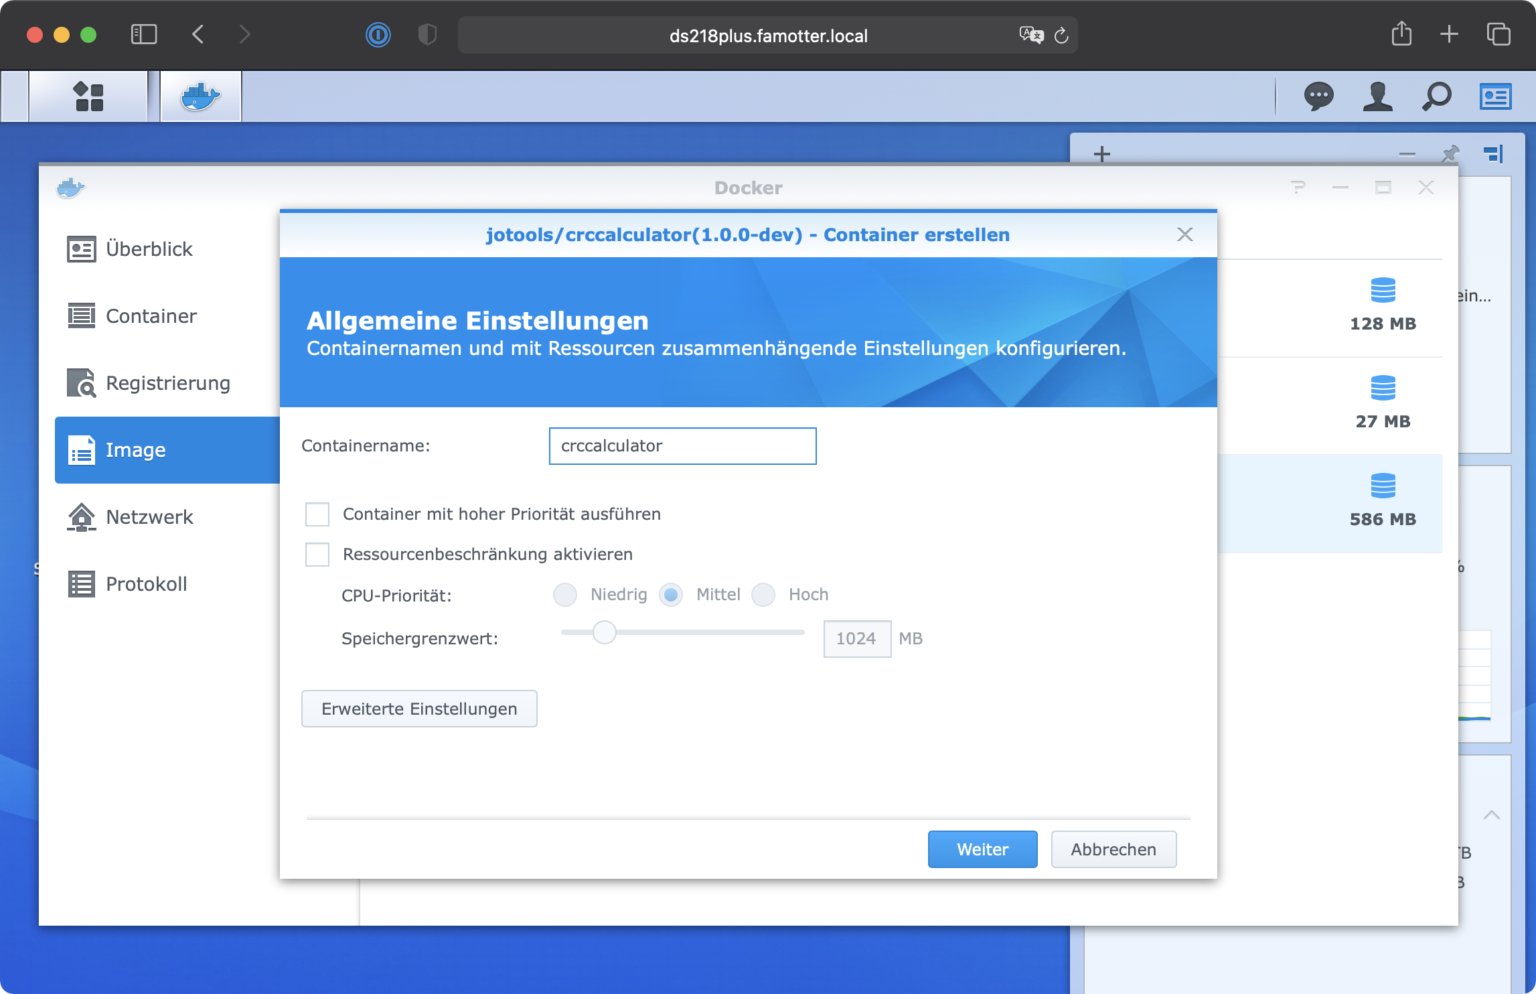Pin the widget panel
Viewport: 1536px width, 994px height.
pyautogui.click(x=1449, y=154)
